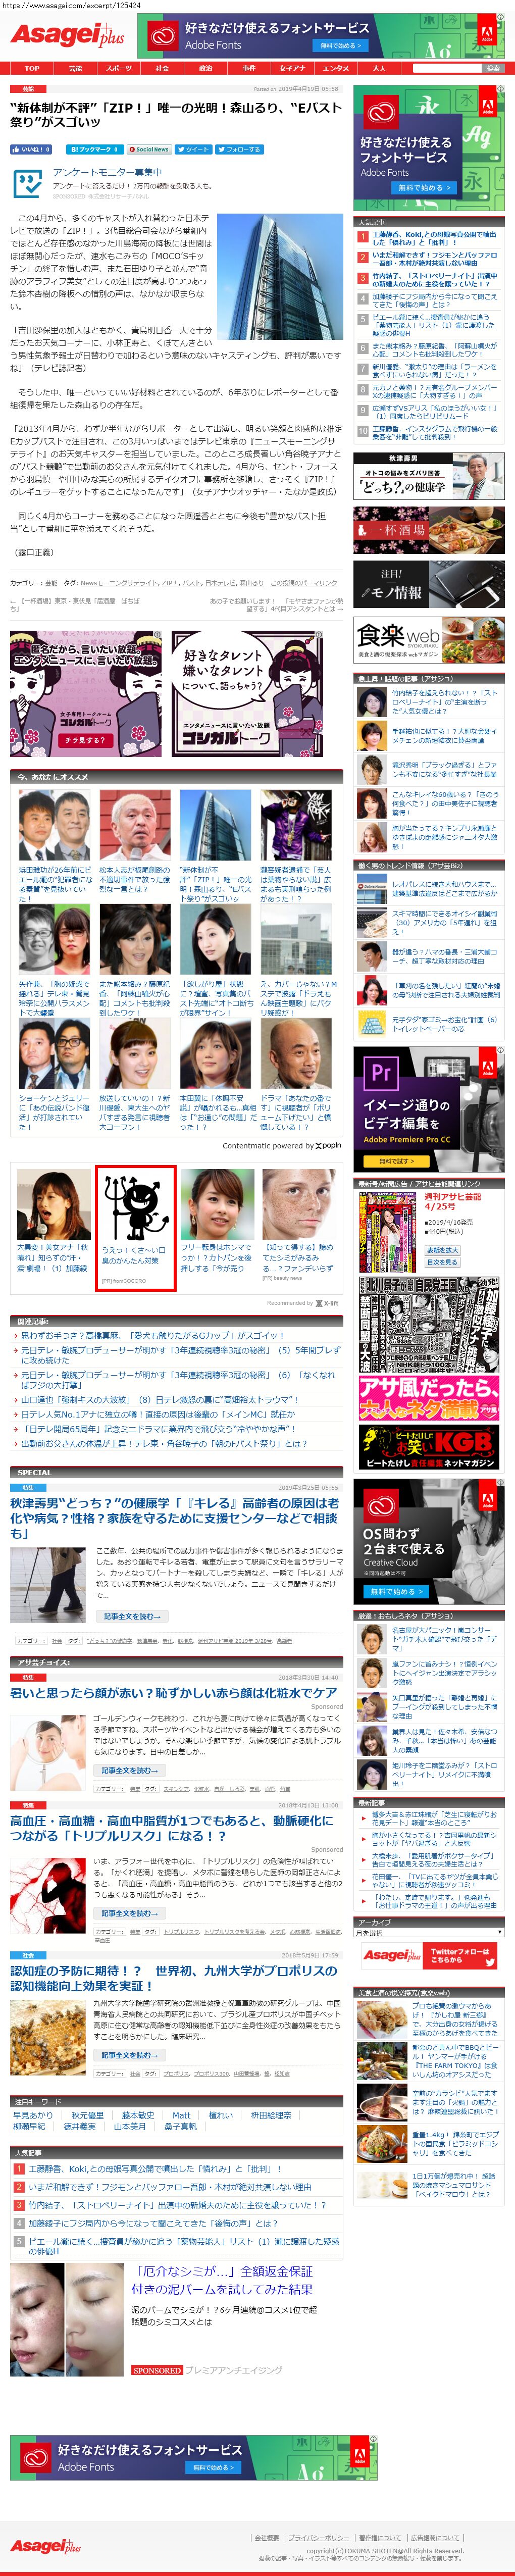The height and width of the screenshot is (2576, 515).
Task: Click the ツイート share button
Action: tap(193, 149)
